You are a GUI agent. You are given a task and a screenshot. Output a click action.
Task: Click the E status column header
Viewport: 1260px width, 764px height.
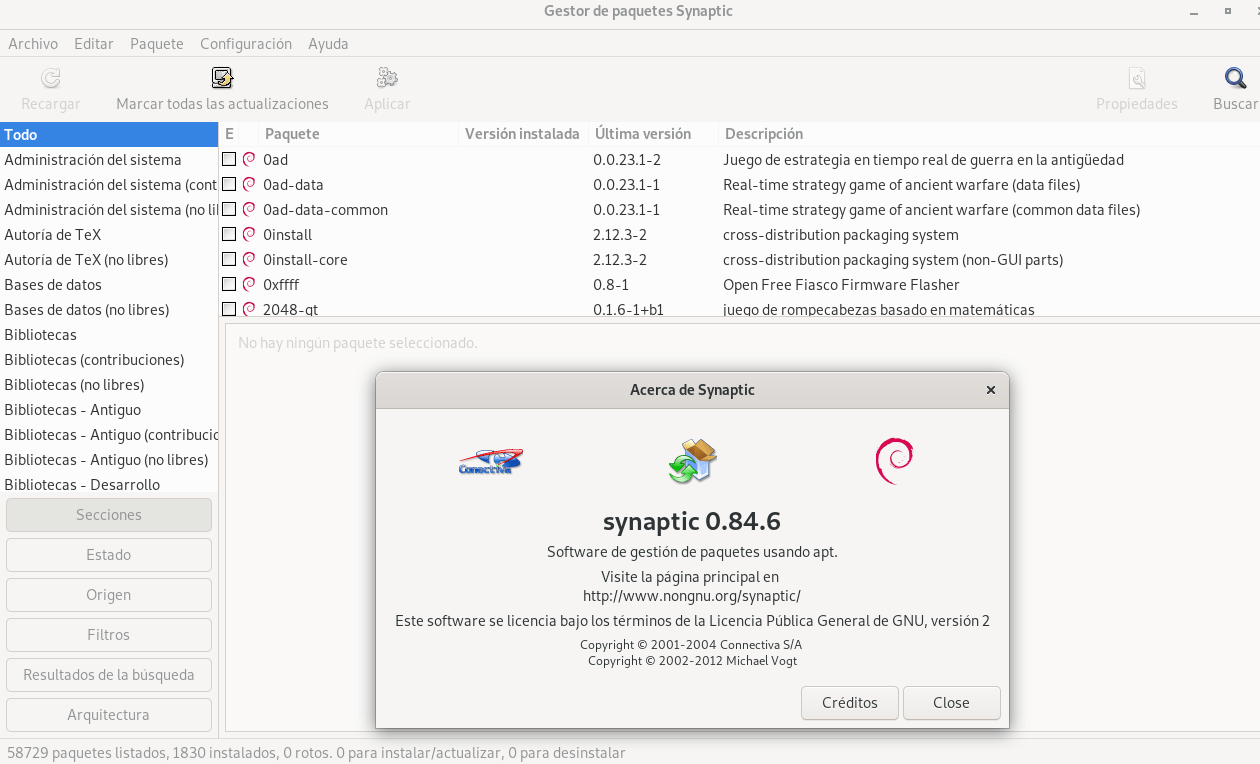coord(229,134)
